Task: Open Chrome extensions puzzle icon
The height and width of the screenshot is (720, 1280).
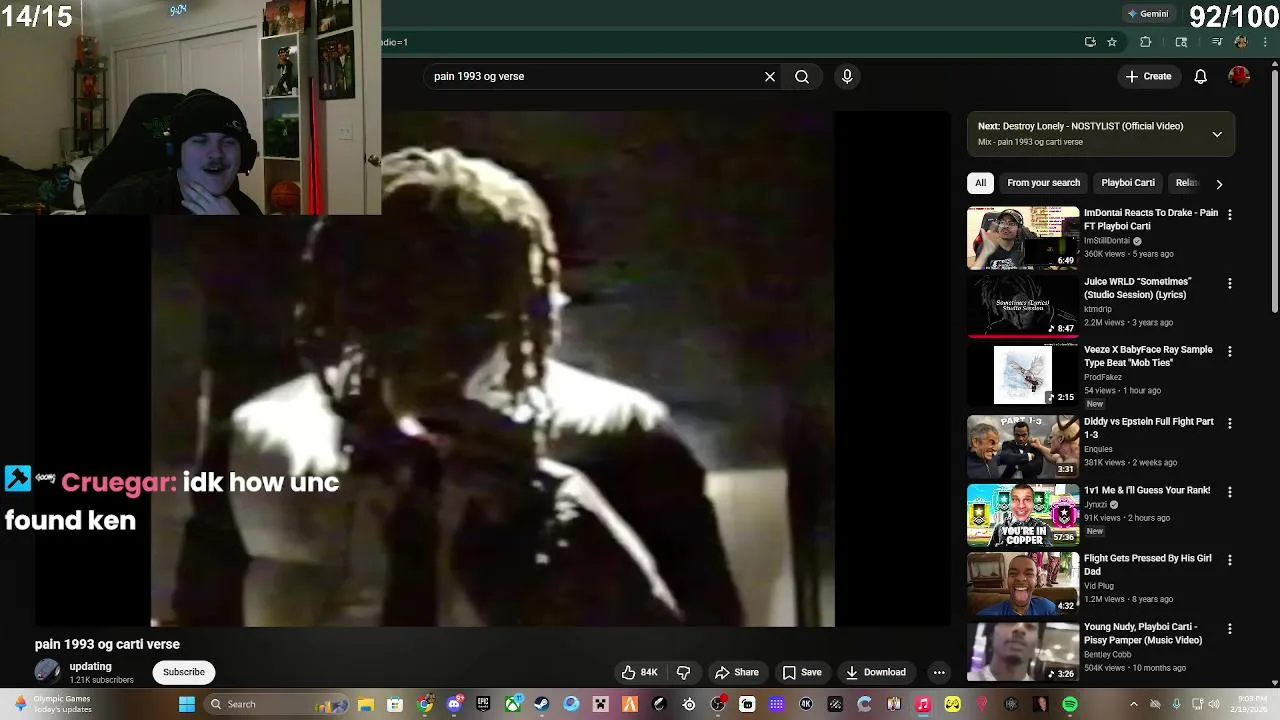Action: [x=1146, y=42]
